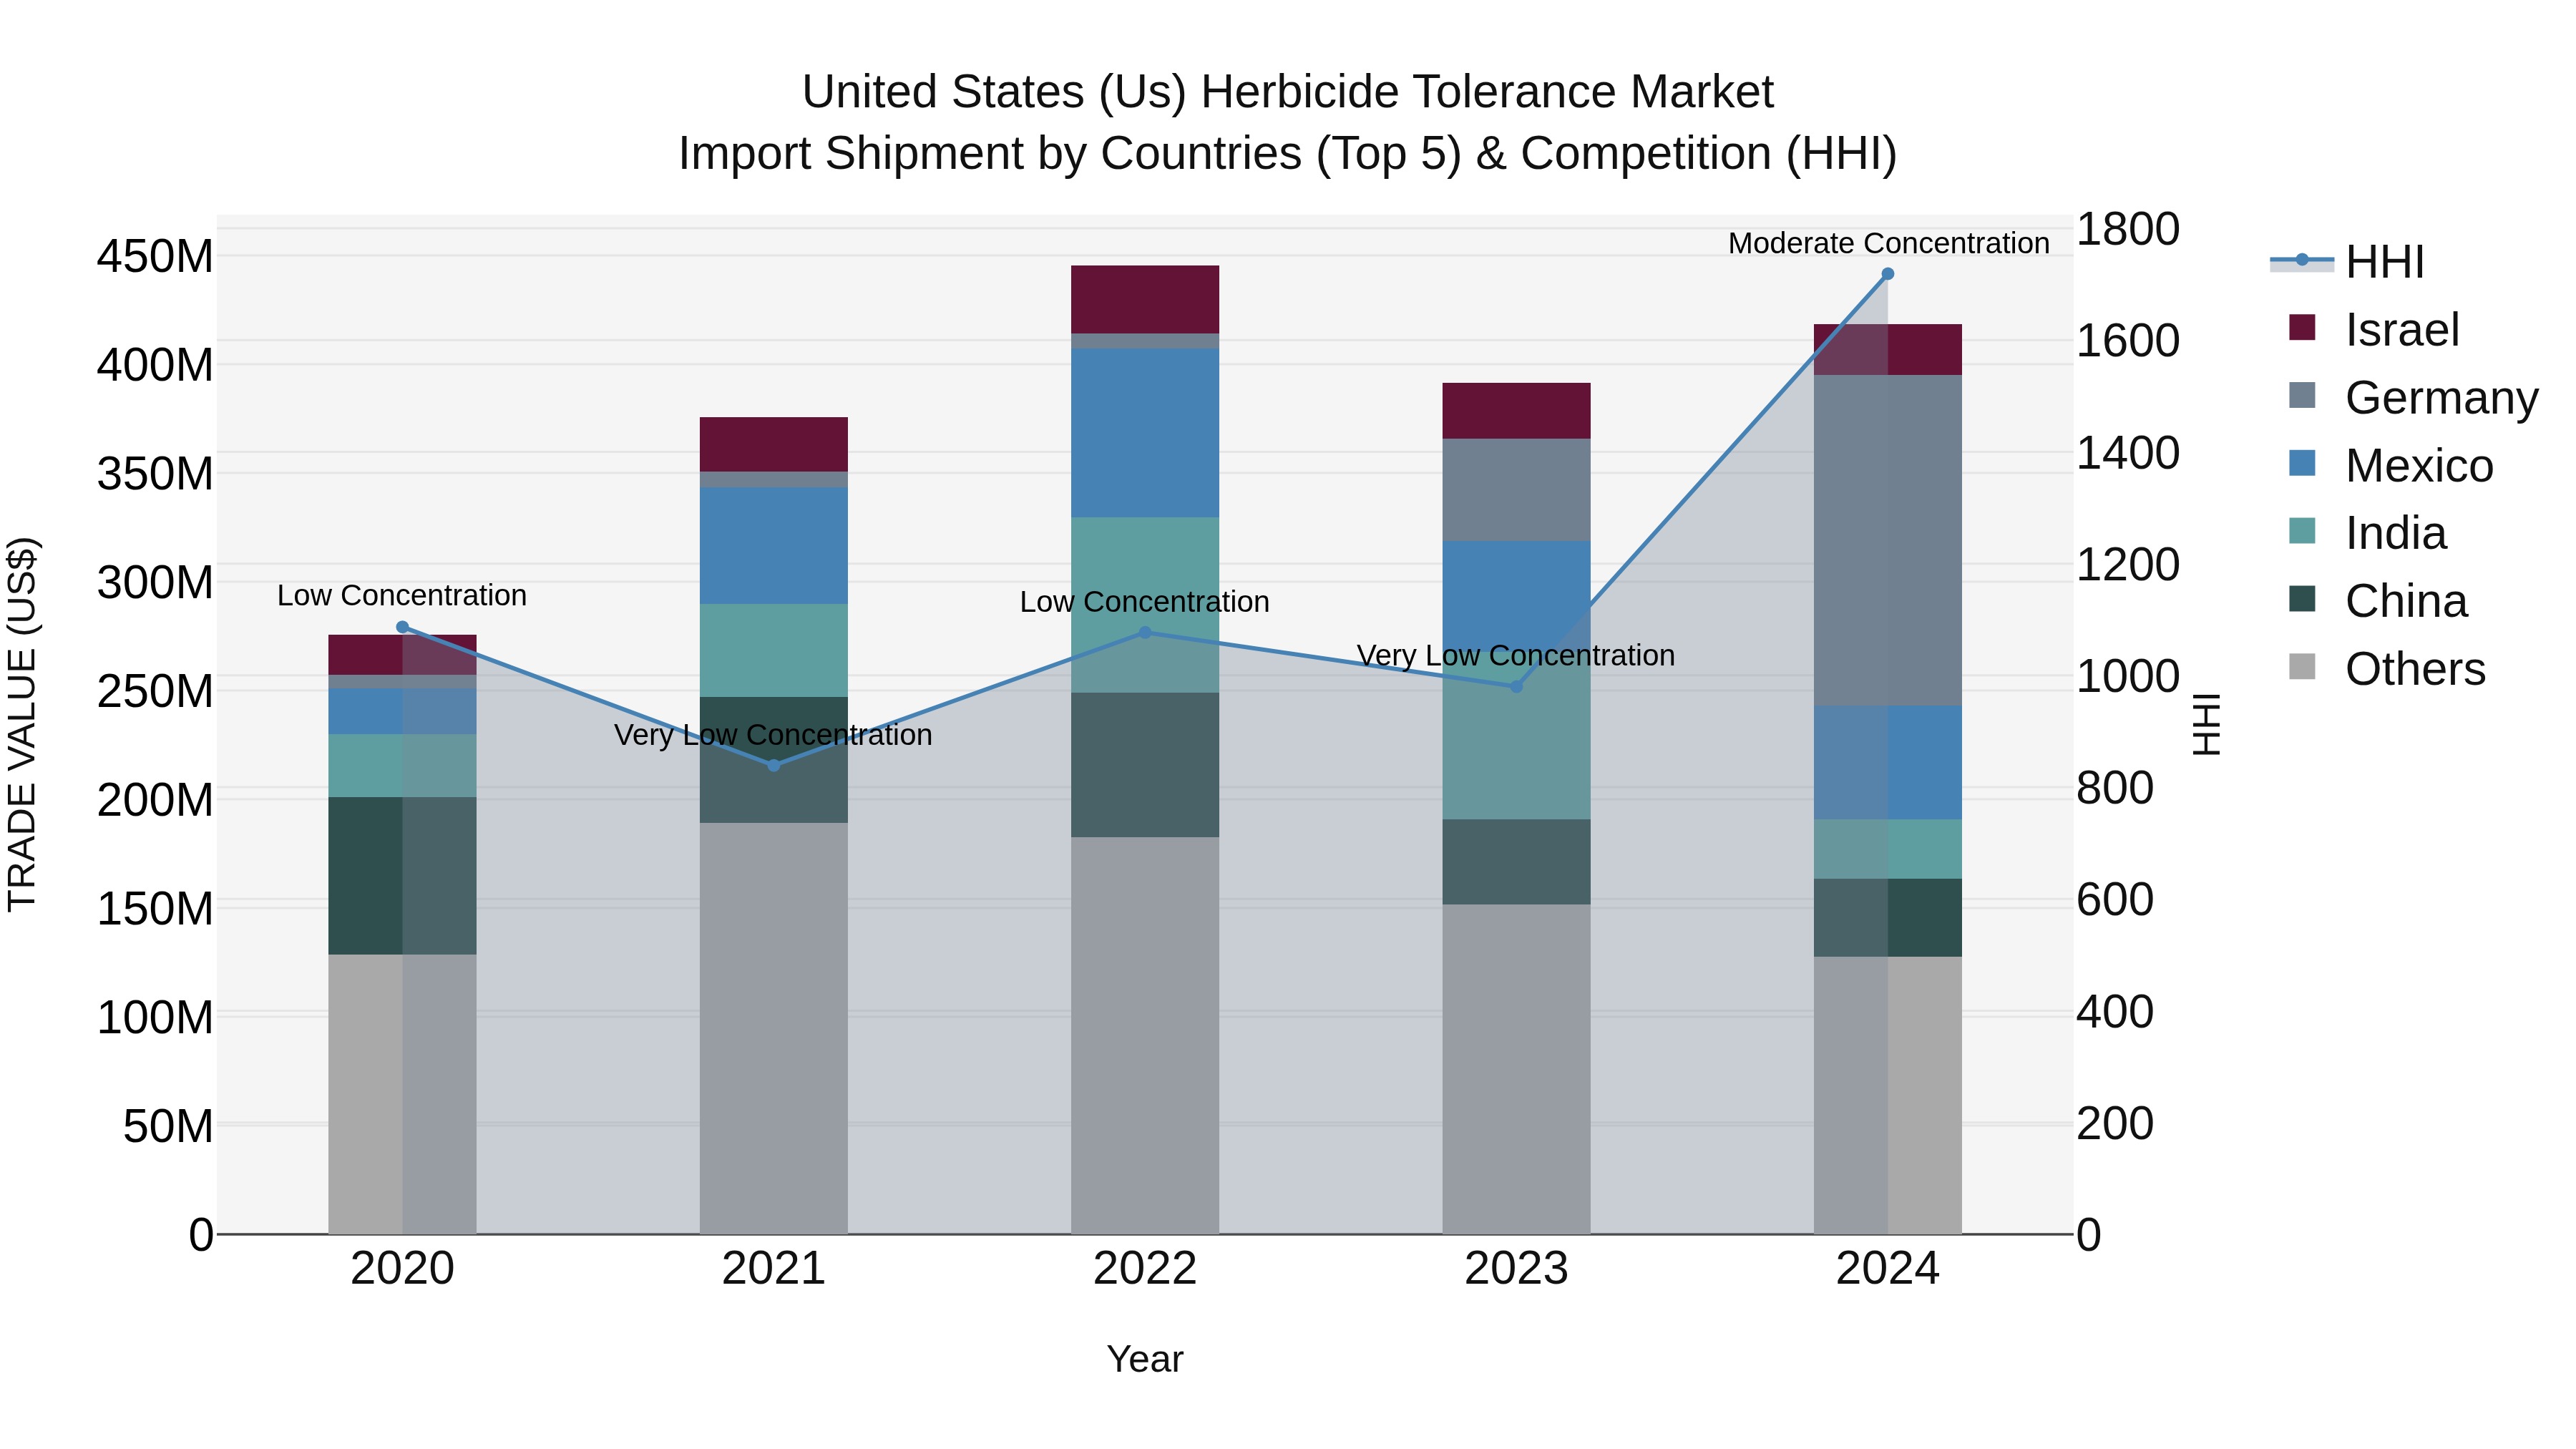This screenshot has width=2576, height=1449.
Task: Click the 1000 right axis tick label
Action: 2128,676
